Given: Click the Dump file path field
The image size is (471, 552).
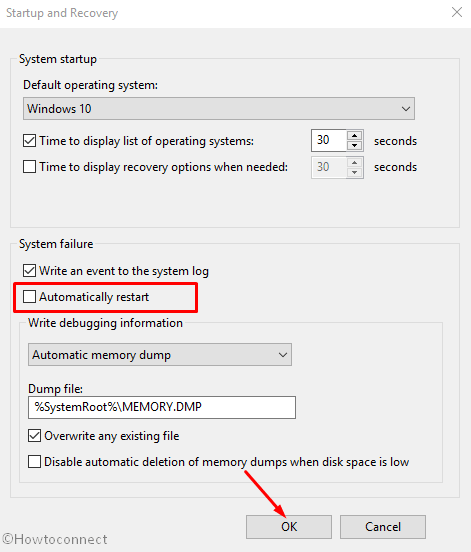Looking at the screenshot, I should [x=162, y=407].
